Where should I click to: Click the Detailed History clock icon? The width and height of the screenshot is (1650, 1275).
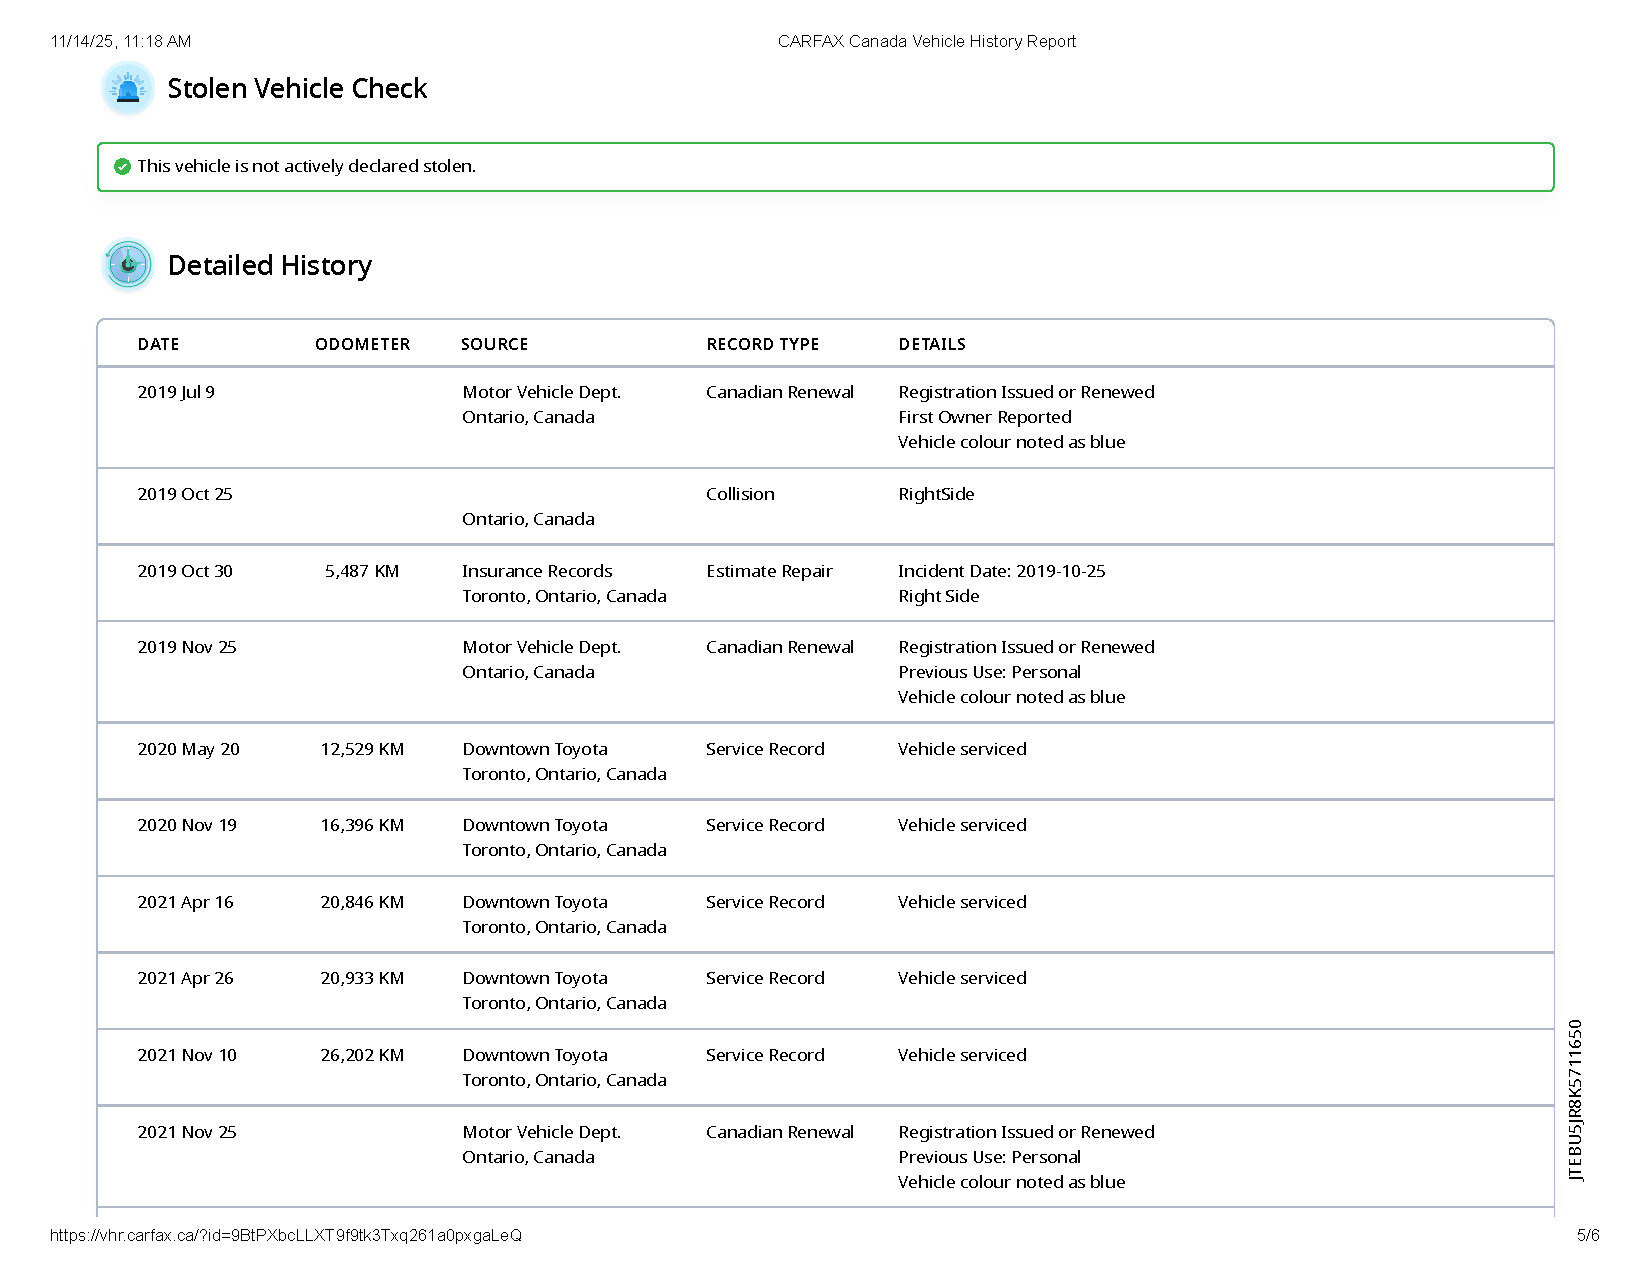pos(128,265)
